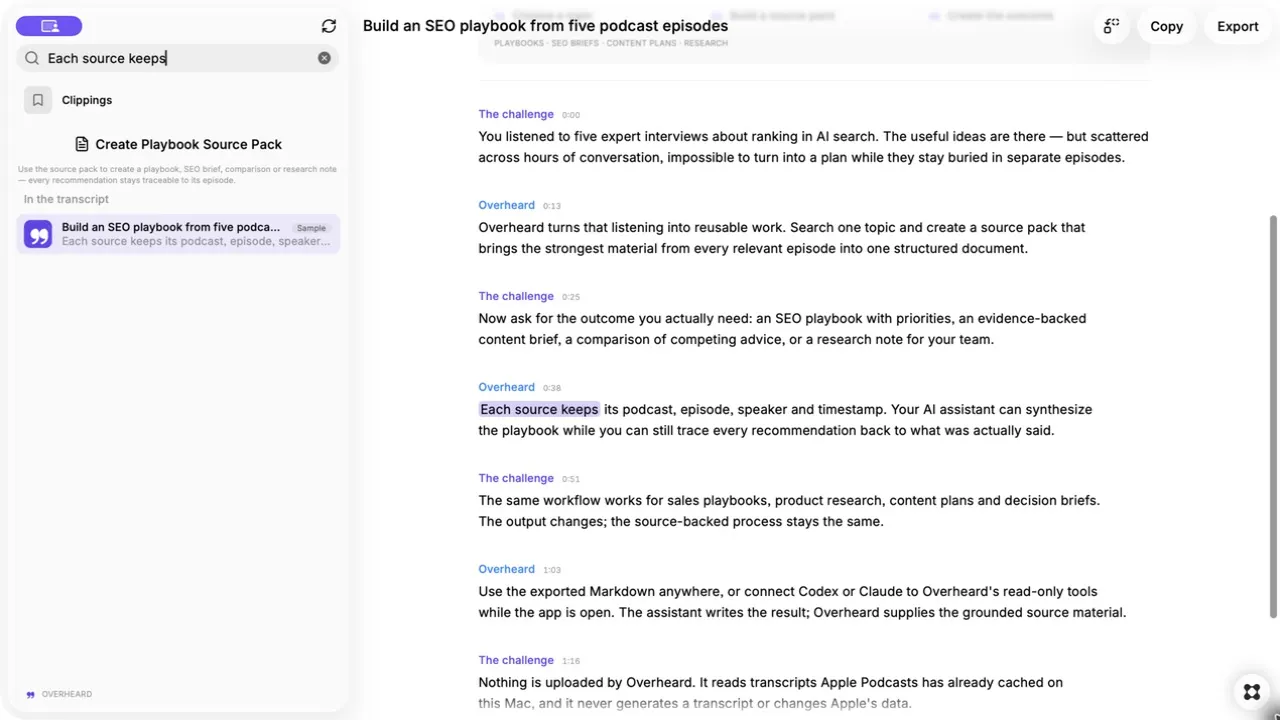Click 'The challenge' speaker label at 1:16
Viewport: 1280px width, 720px height.
516,660
